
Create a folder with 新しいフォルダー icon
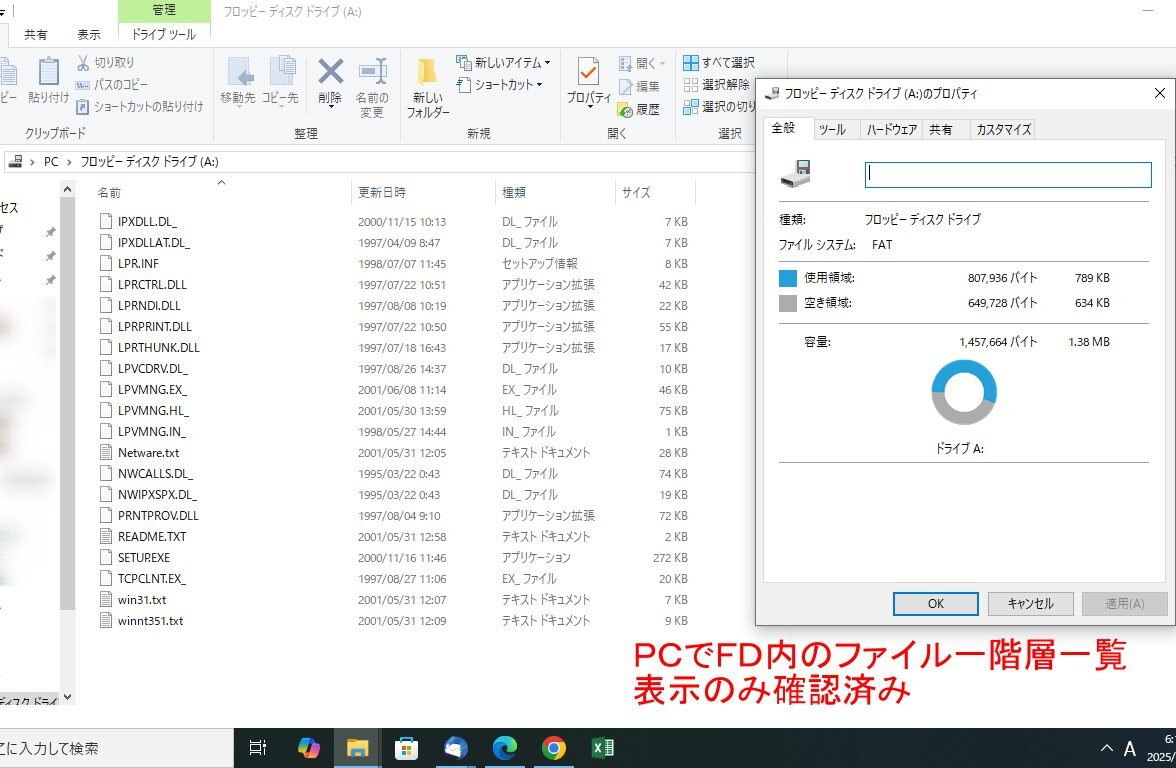point(427,85)
